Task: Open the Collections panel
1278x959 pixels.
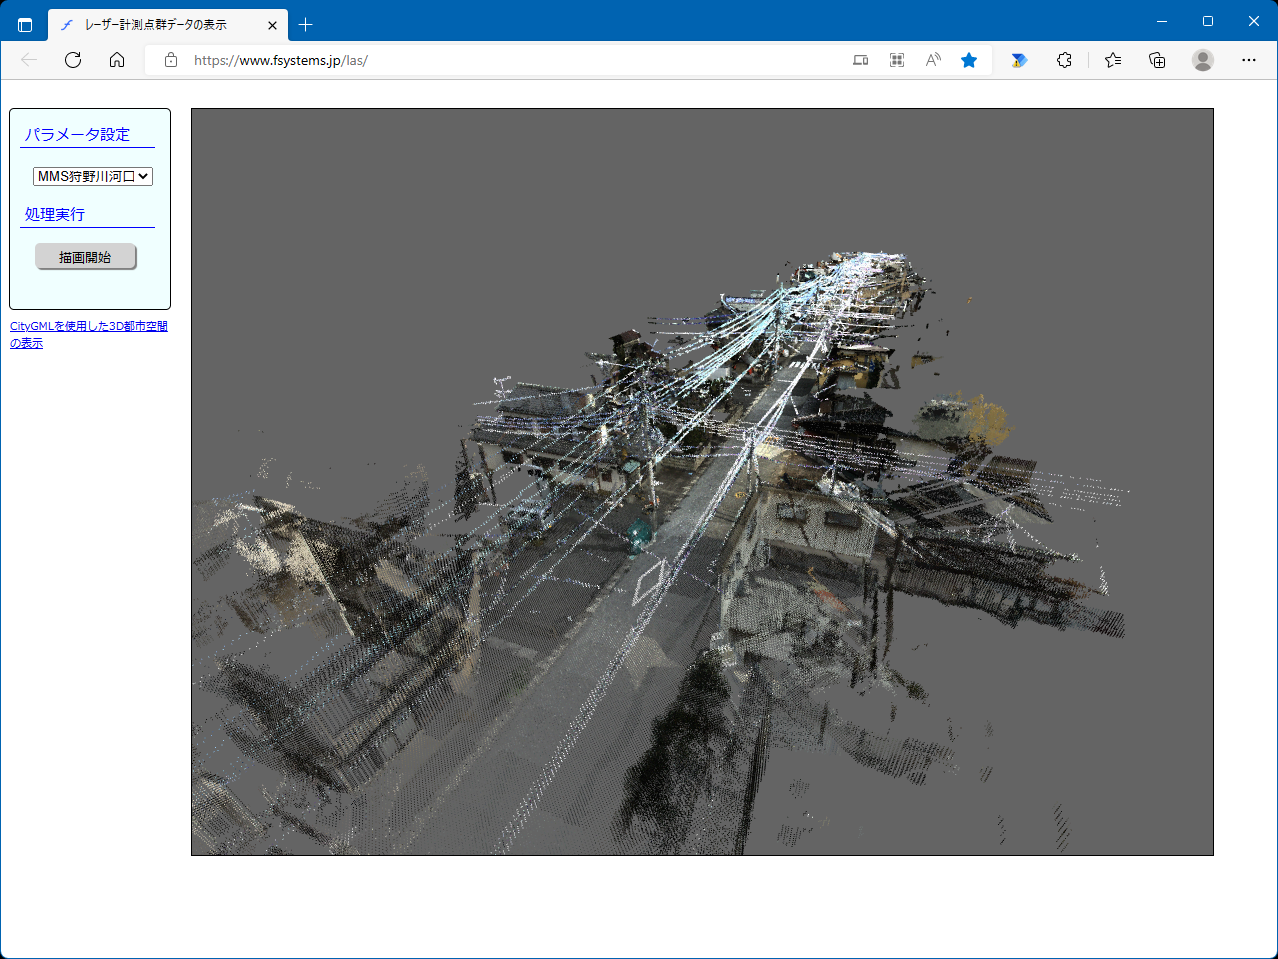Action: pyautogui.click(x=1157, y=60)
